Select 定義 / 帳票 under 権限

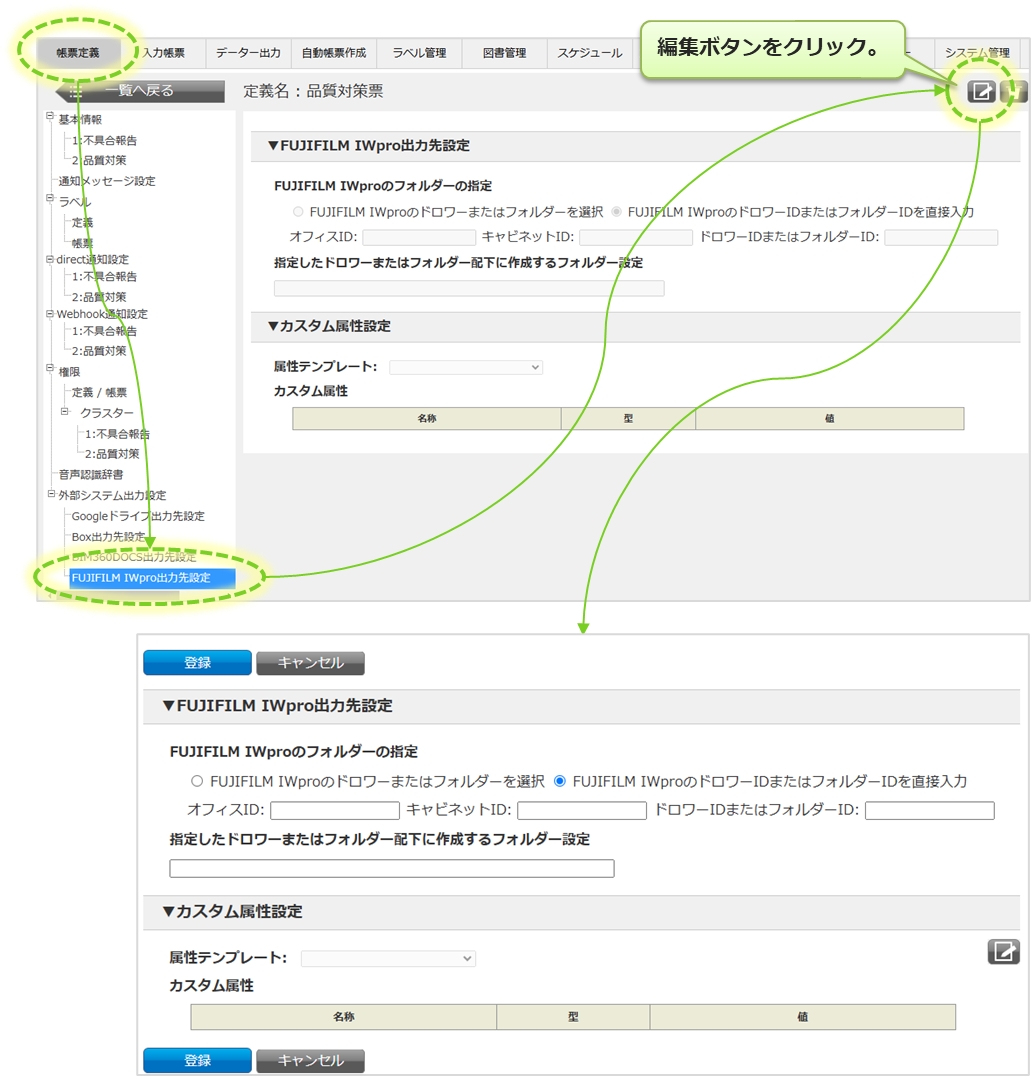[x=99, y=392]
